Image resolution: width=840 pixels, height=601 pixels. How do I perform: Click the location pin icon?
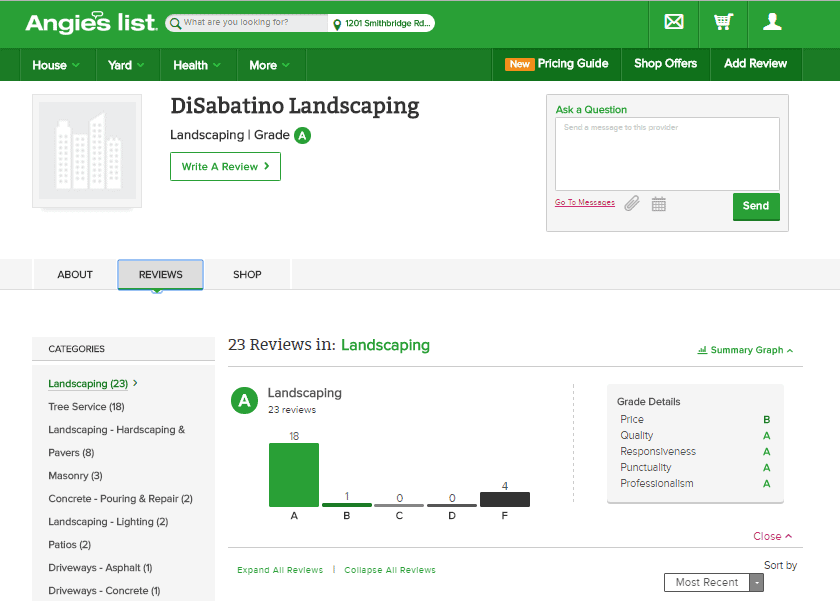pos(337,24)
